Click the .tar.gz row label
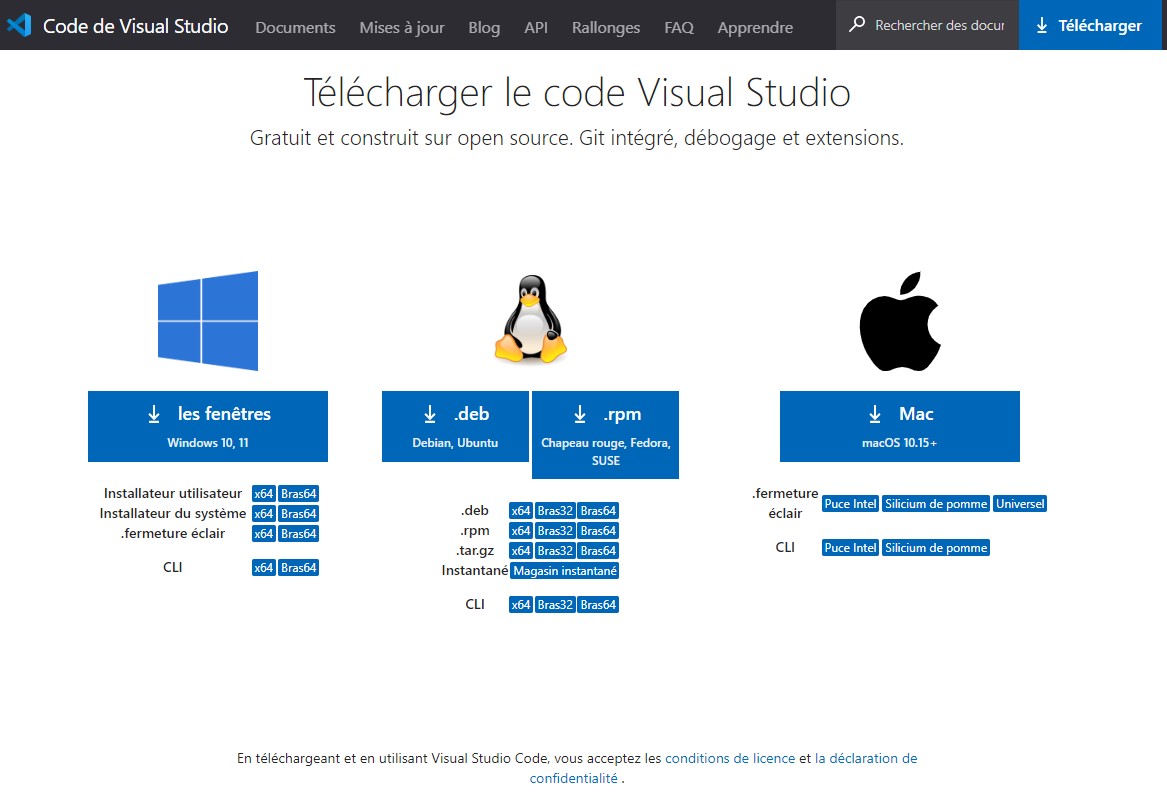The image size is (1167, 796). pos(476,551)
